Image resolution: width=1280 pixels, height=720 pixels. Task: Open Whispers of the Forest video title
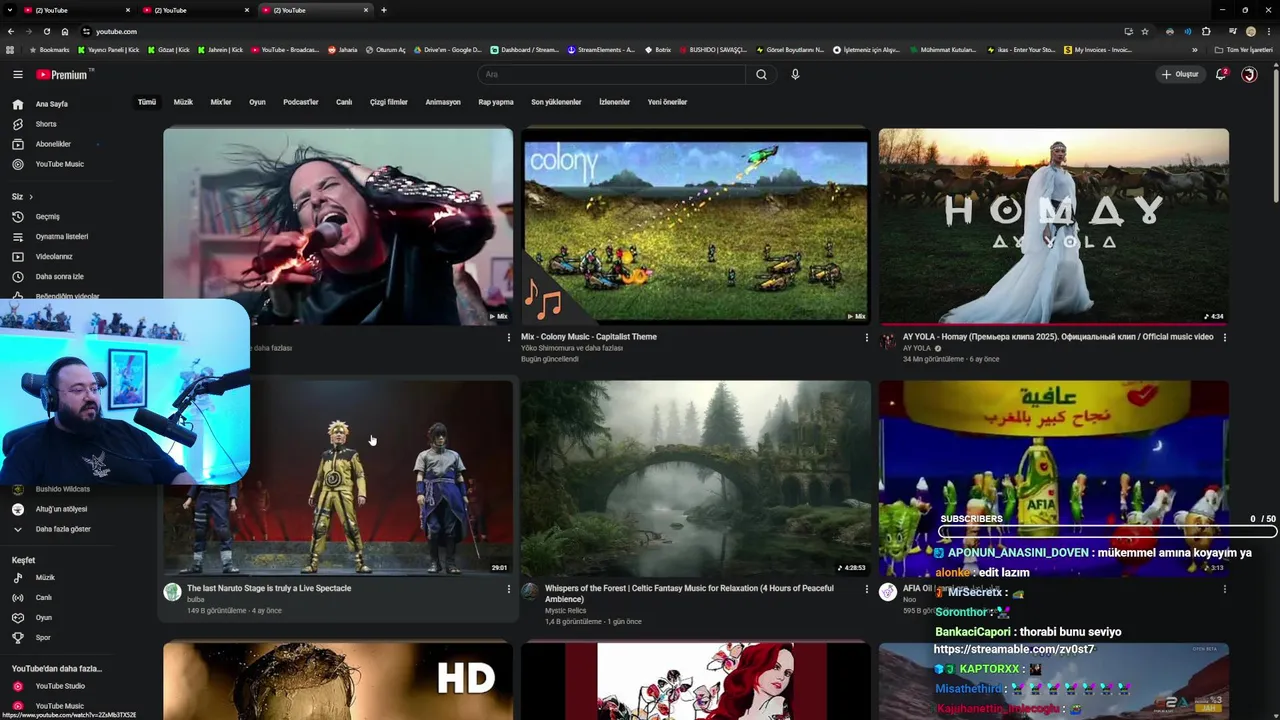[689, 593]
